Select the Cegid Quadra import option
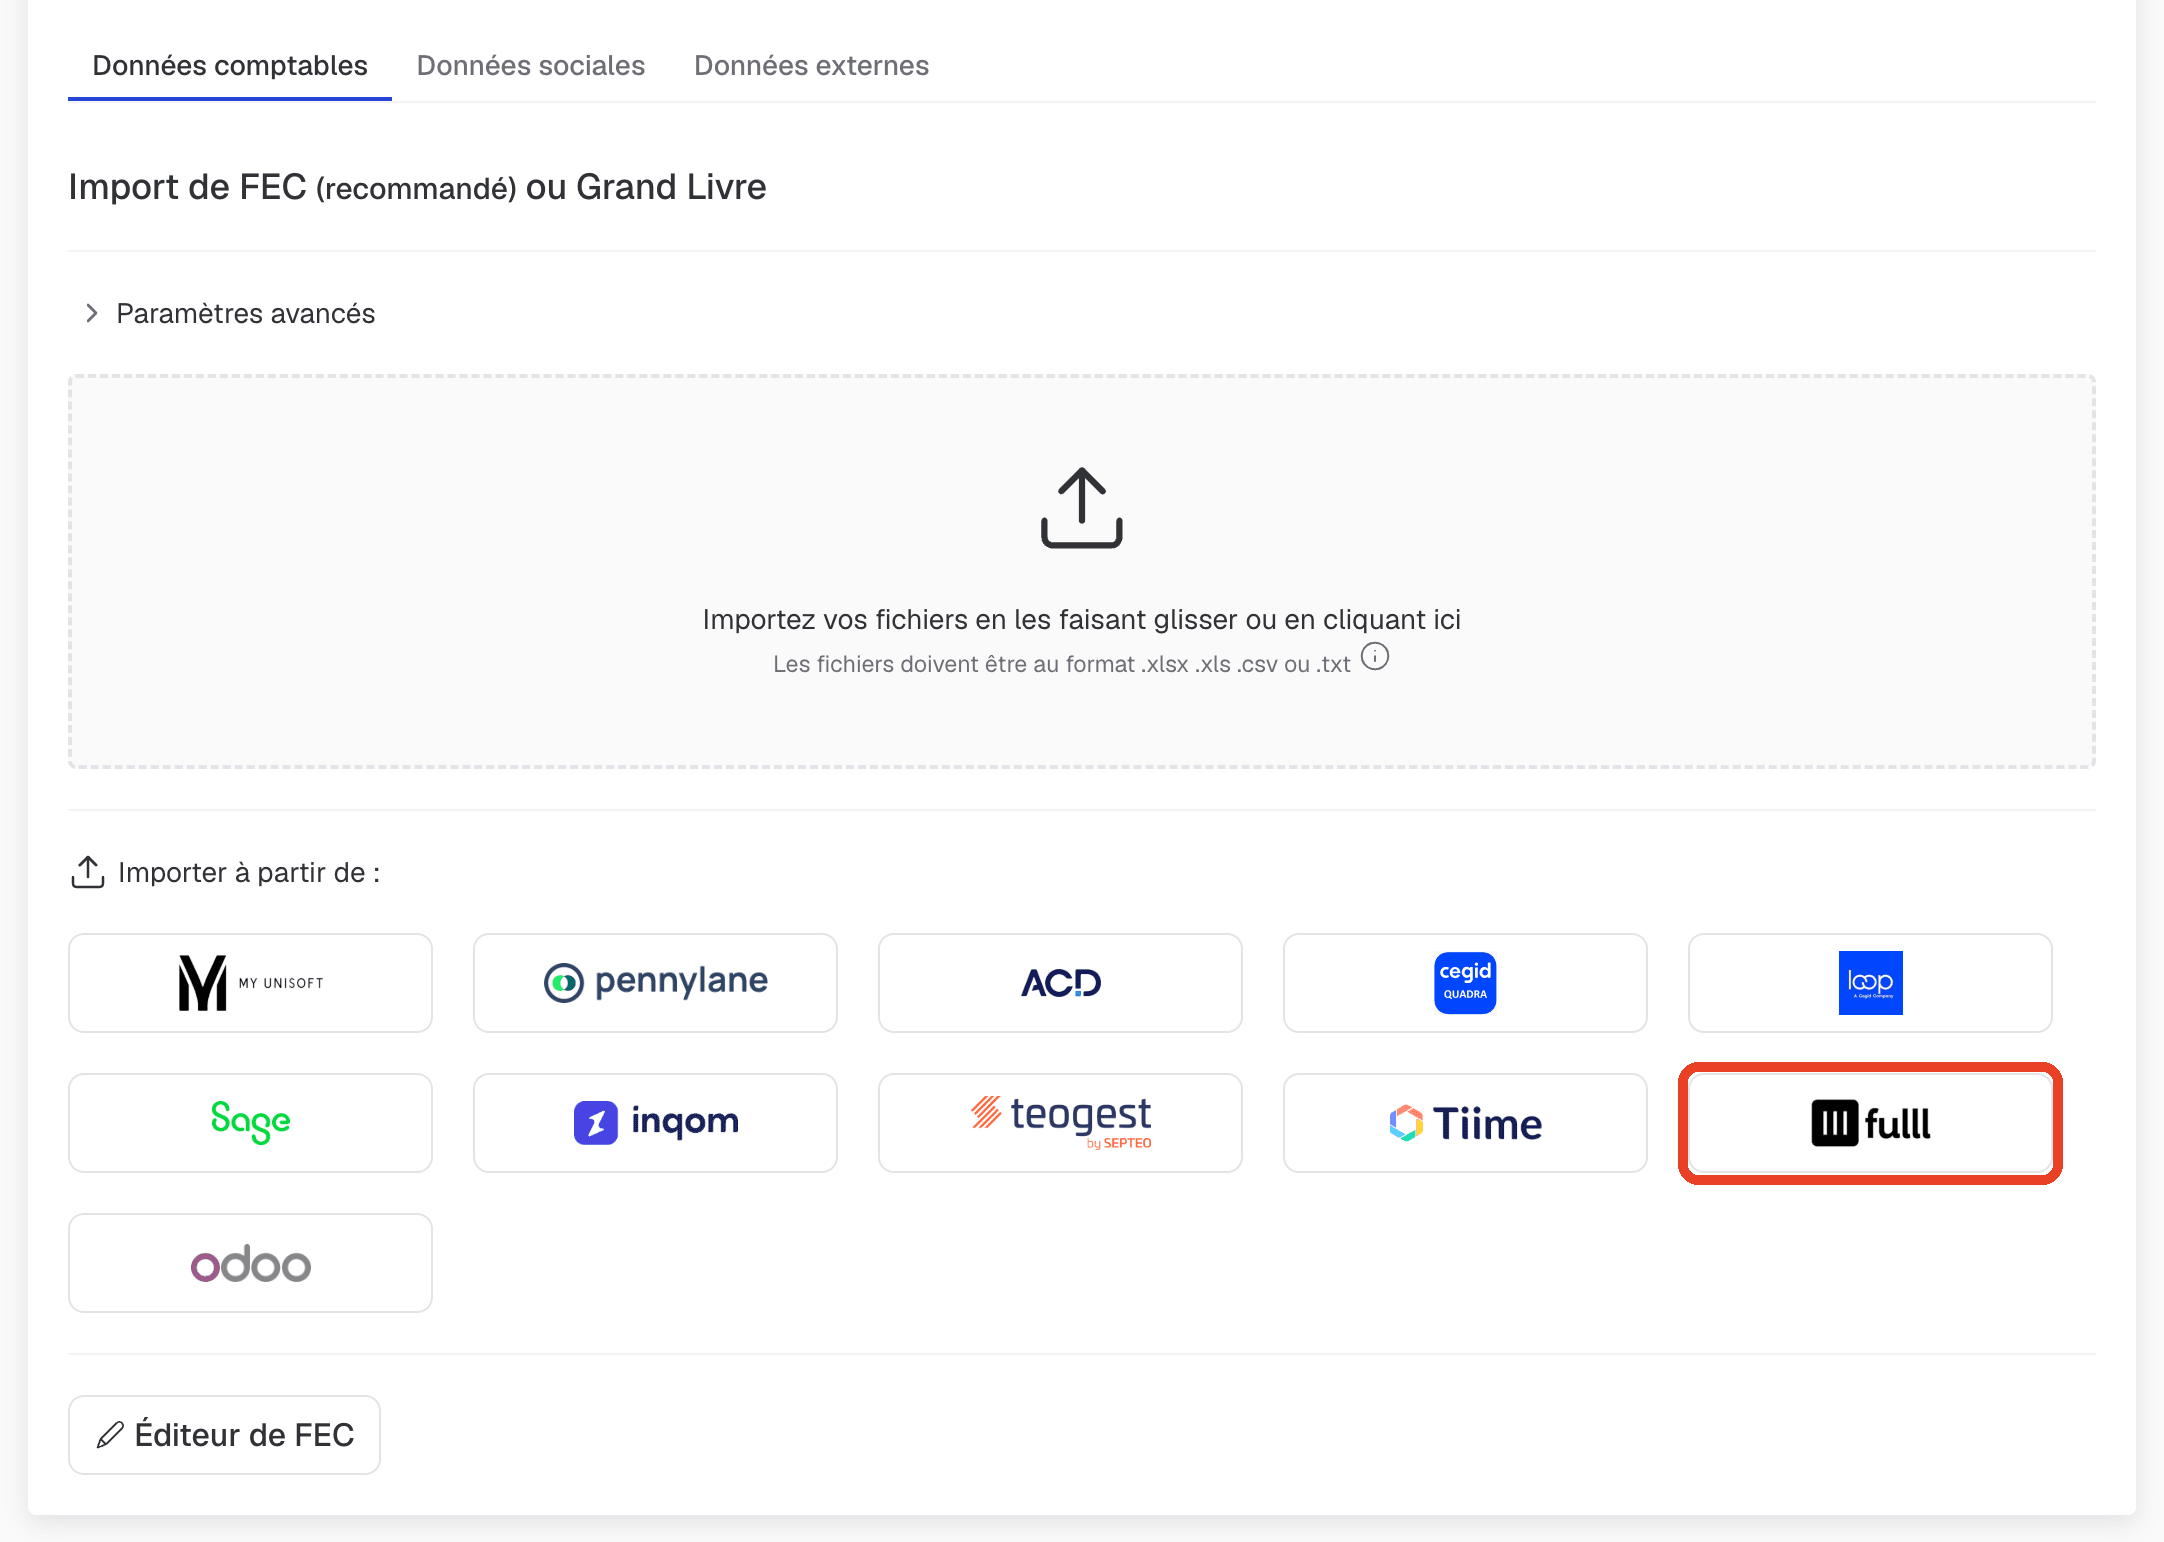The width and height of the screenshot is (2164, 1542). (x=1465, y=983)
